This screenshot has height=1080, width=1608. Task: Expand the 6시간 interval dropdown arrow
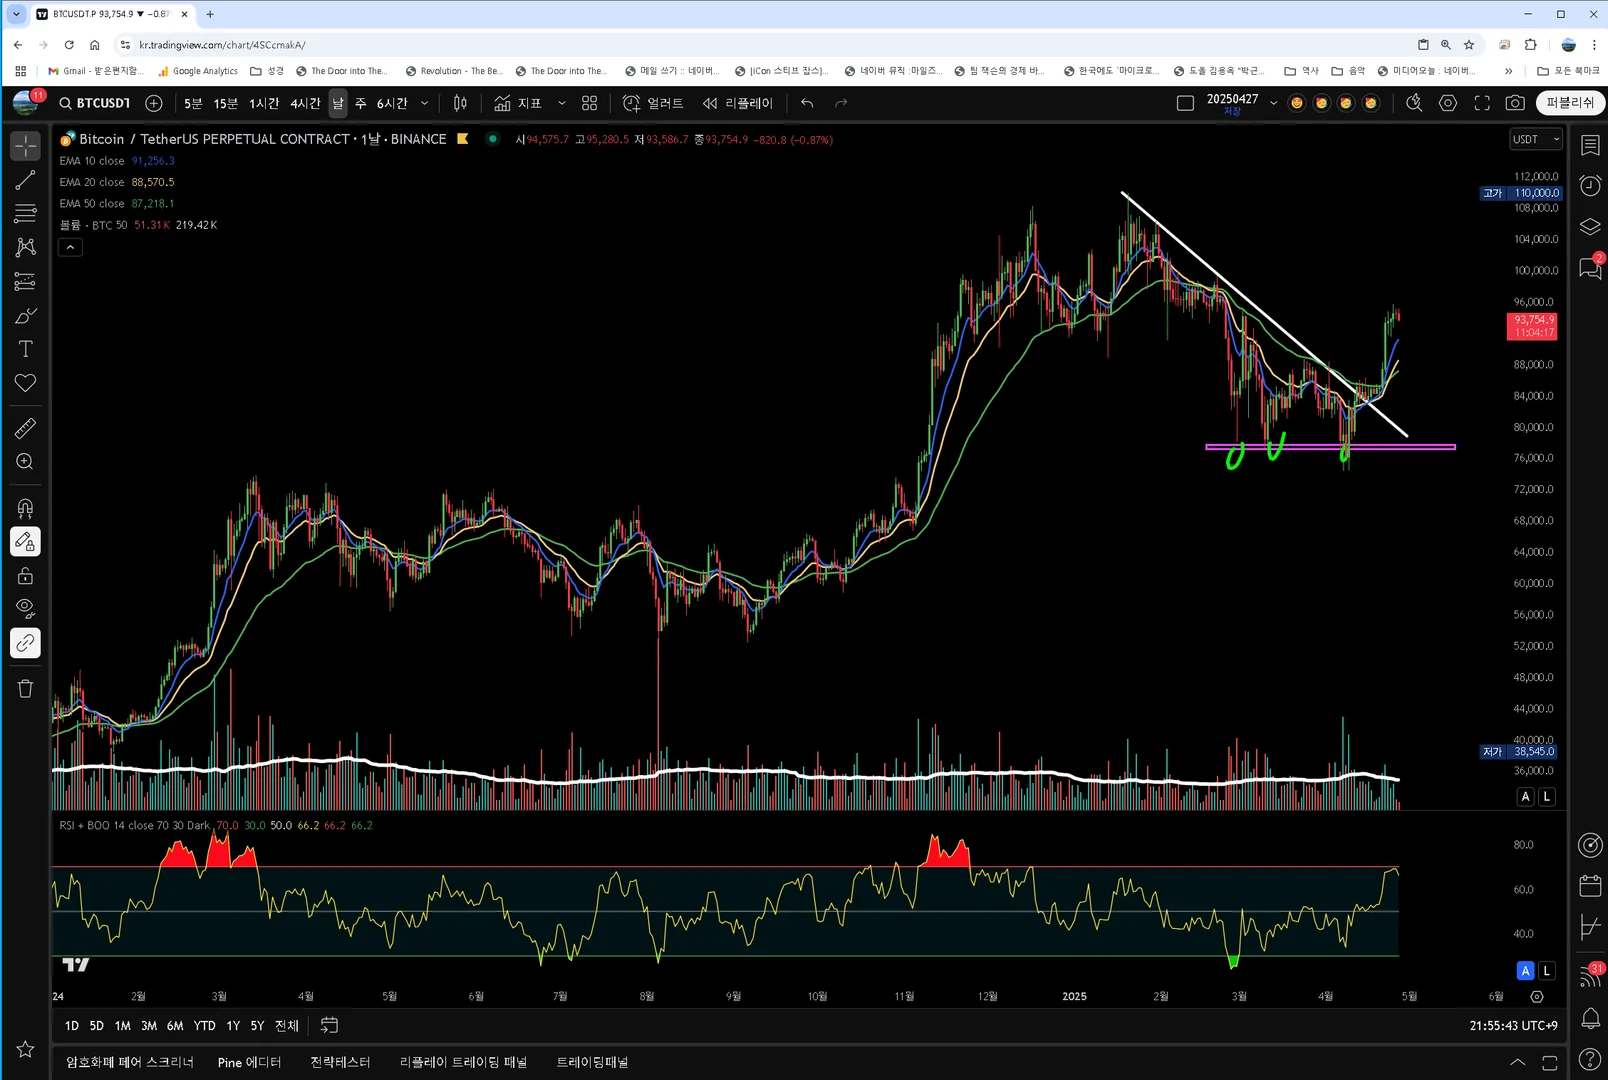(x=425, y=103)
